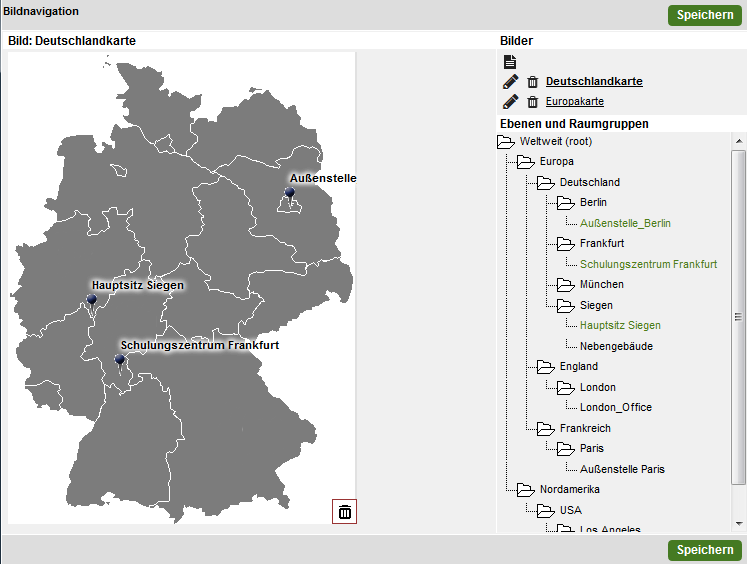747x564 pixels.
Task: Click the Schulungszentrum Frankfurt map label
Action: point(200,345)
